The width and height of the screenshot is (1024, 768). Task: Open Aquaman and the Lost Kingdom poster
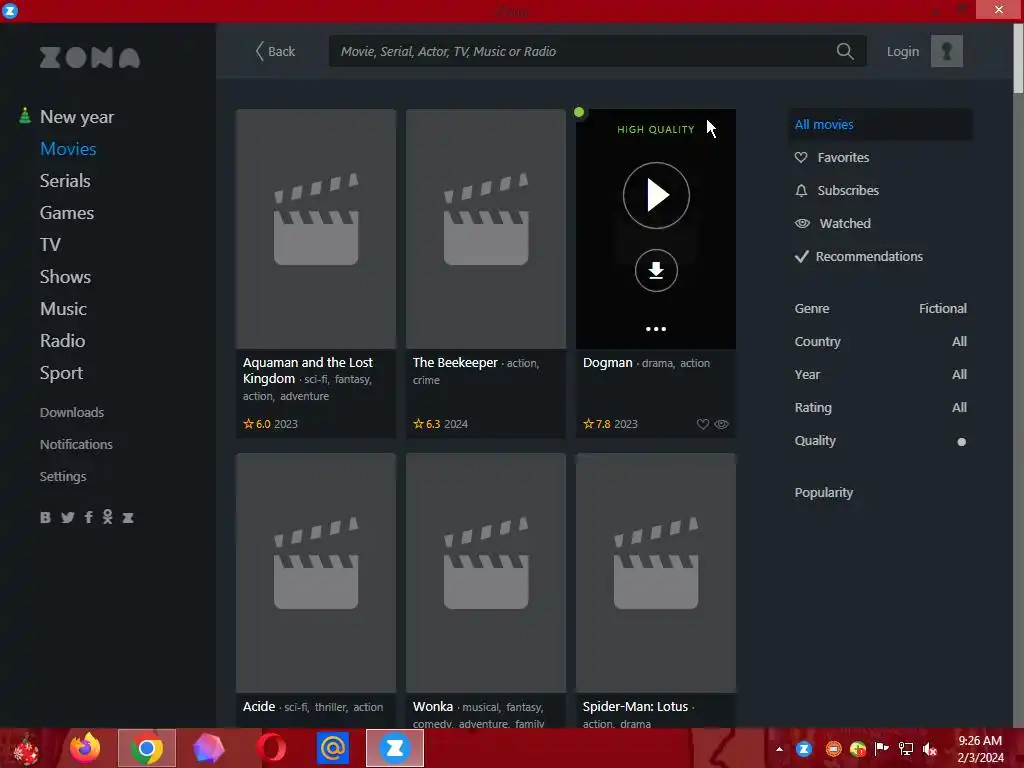click(x=315, y=229)
